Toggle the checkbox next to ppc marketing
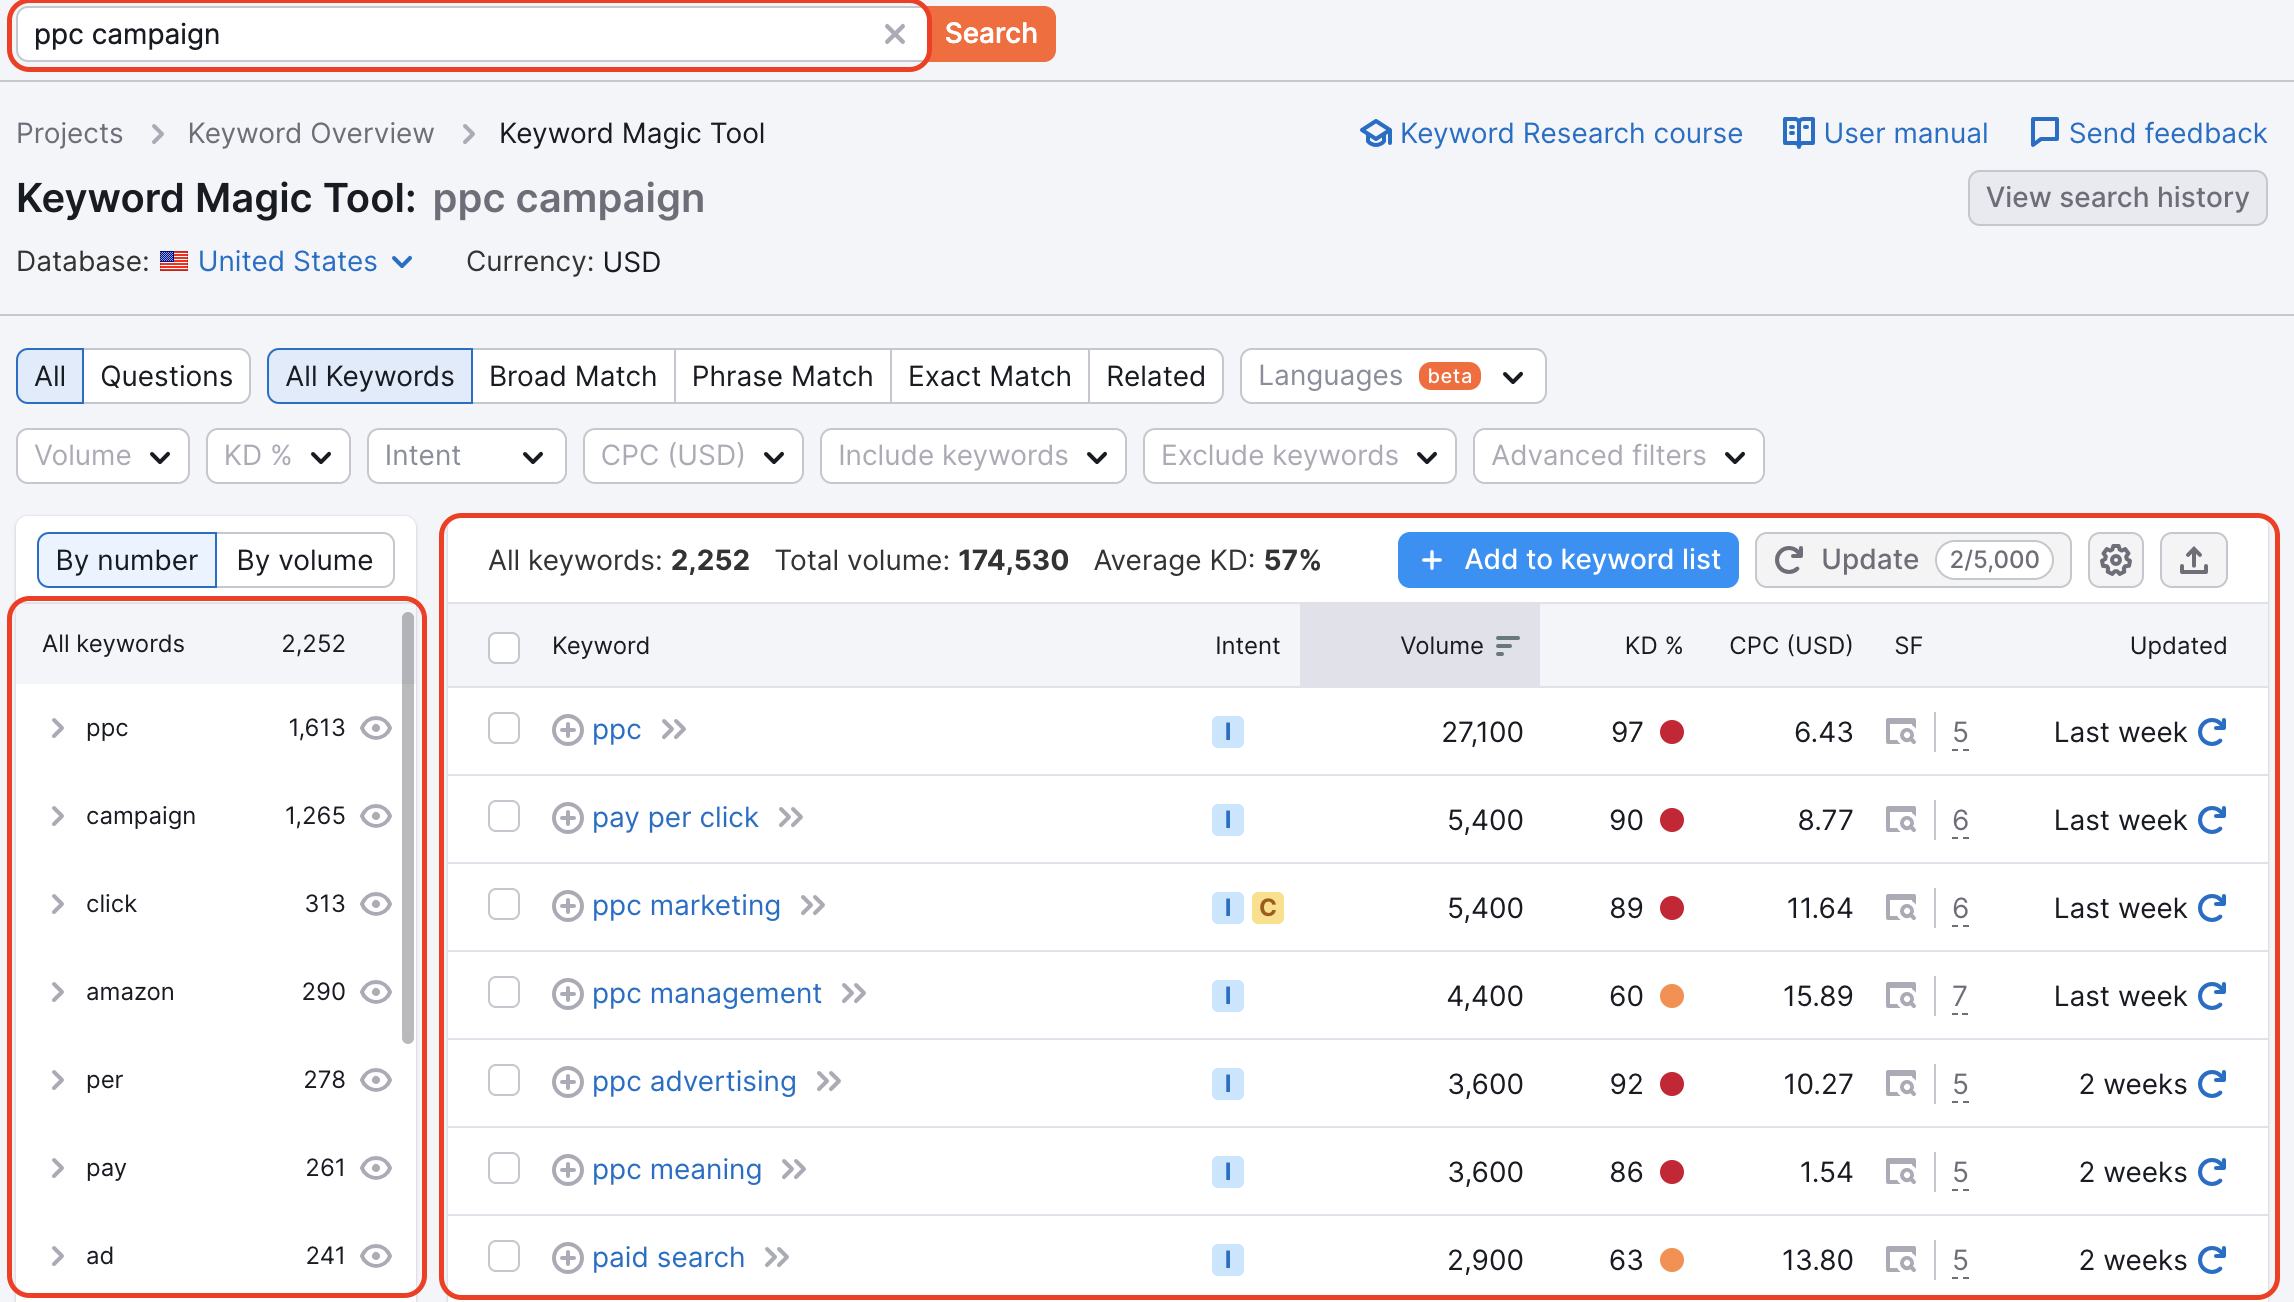2294x1302 pixels. [504, 905]
